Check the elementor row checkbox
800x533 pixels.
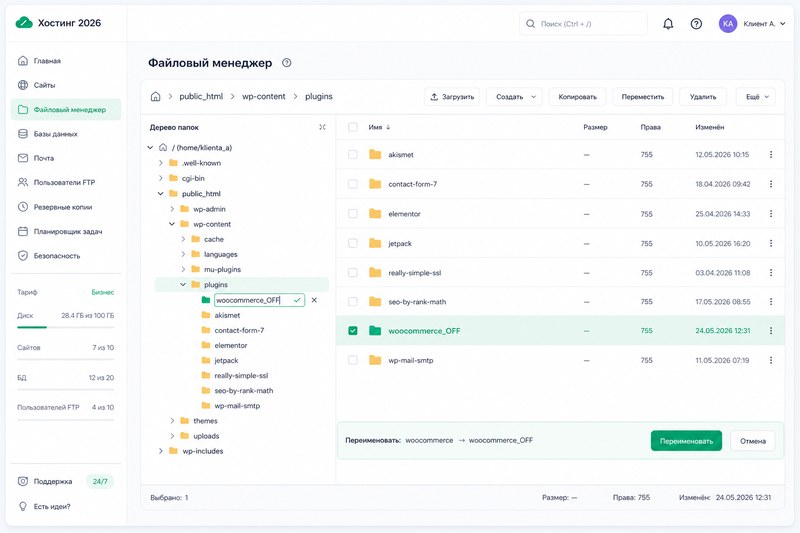point(353,214)
